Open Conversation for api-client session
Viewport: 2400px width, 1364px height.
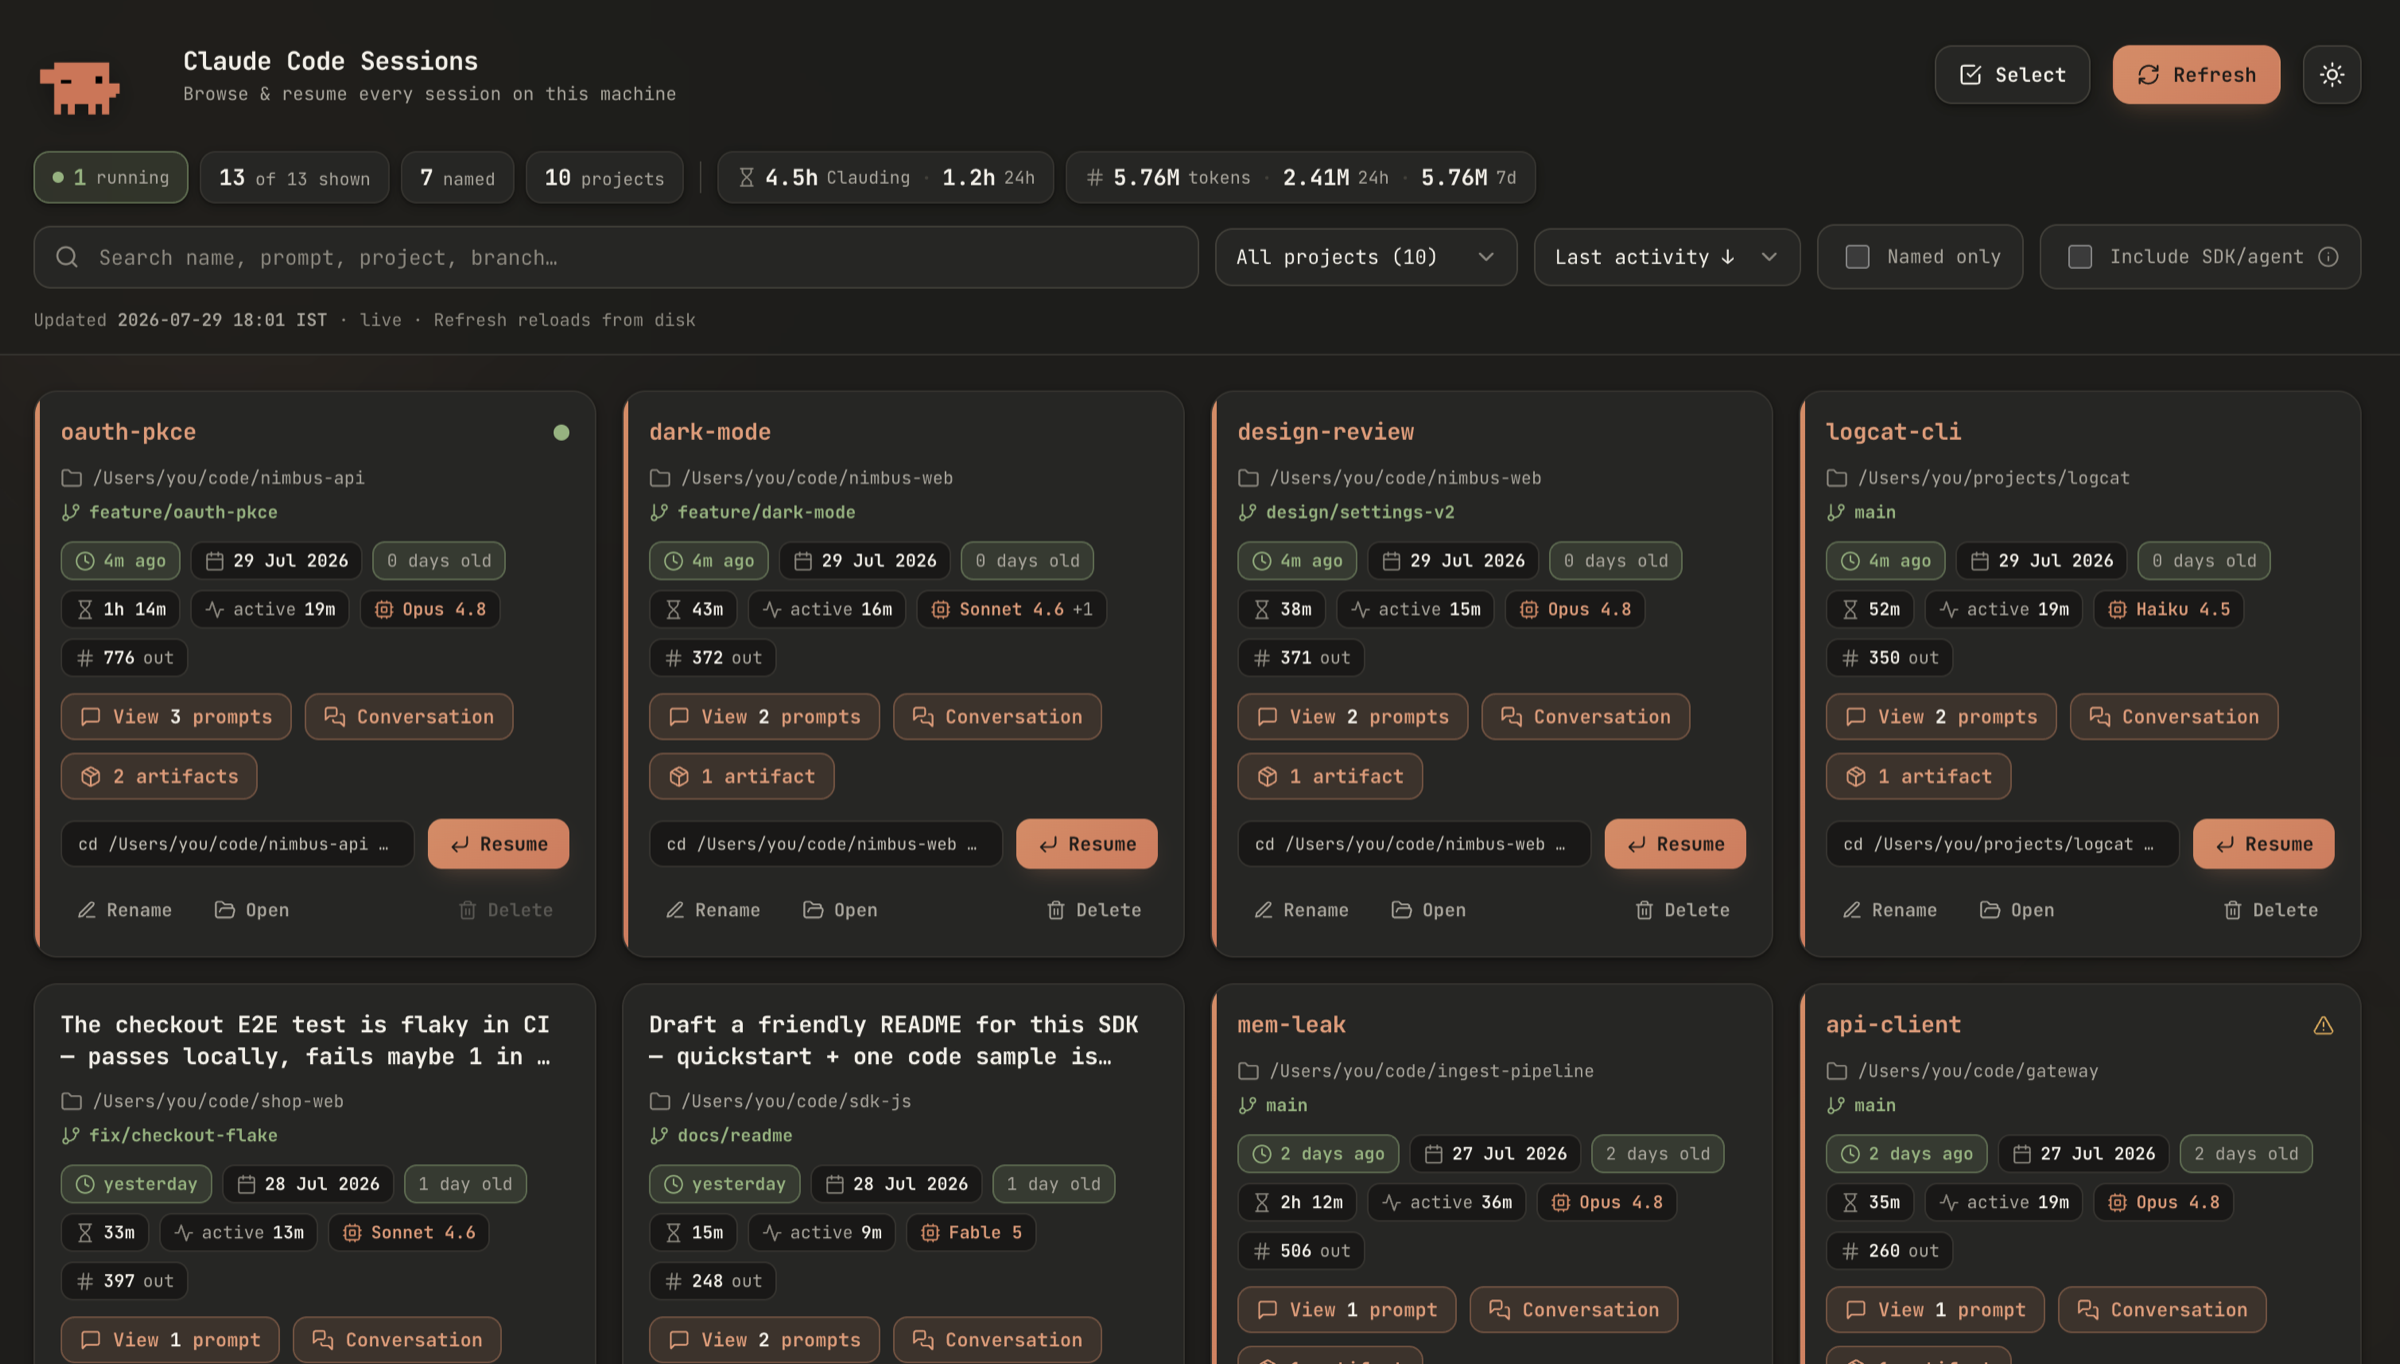(x=2162, y=1310)
